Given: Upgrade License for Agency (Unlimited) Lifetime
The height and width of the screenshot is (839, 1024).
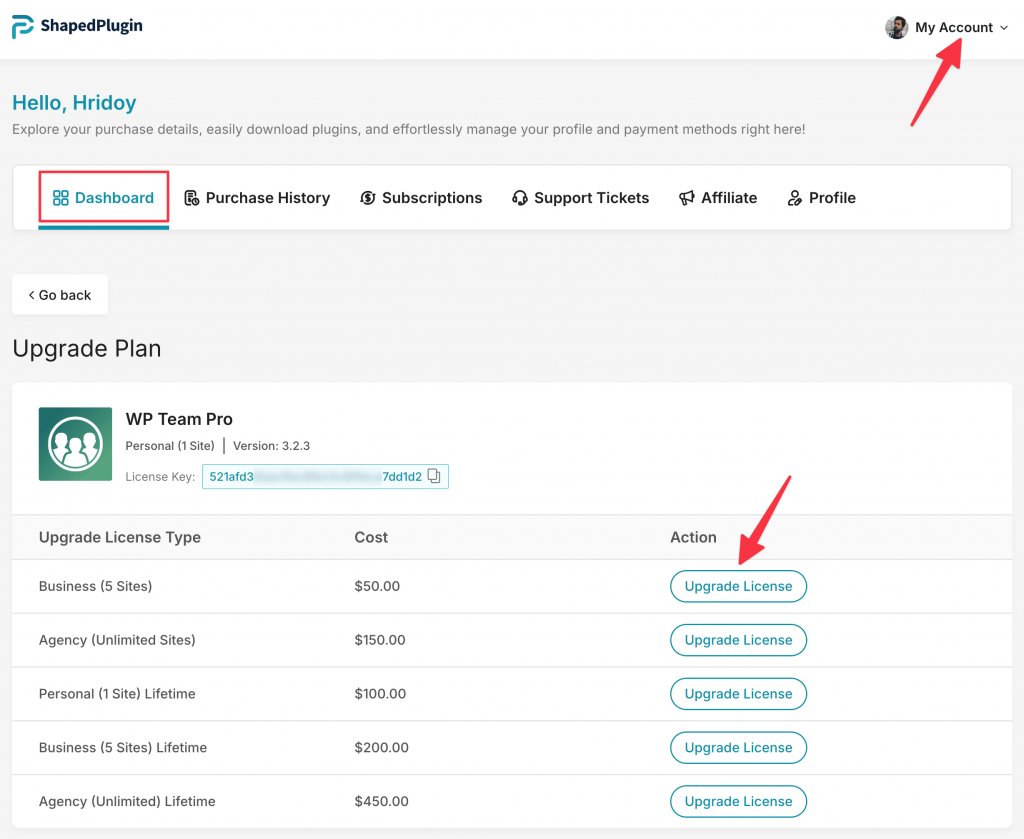Looking at the screenshot, I should [739, 801].
